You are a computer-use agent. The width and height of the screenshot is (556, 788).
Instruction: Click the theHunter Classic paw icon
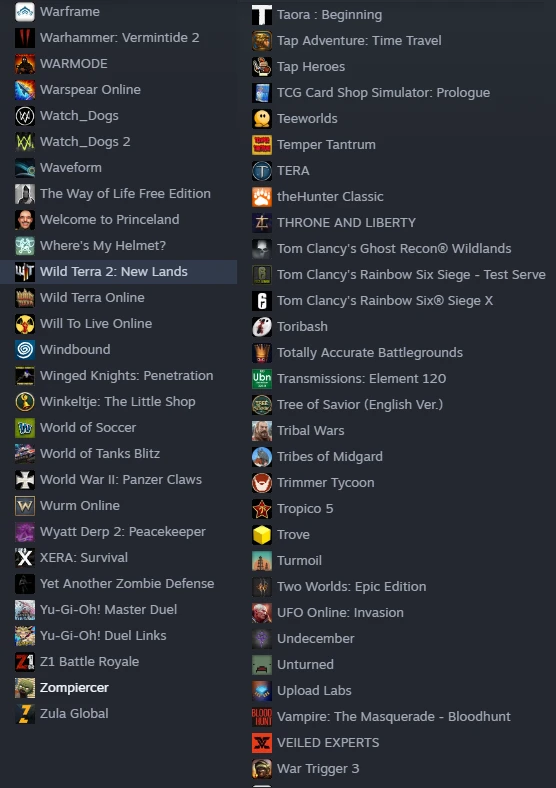click(x=262, y=196)
